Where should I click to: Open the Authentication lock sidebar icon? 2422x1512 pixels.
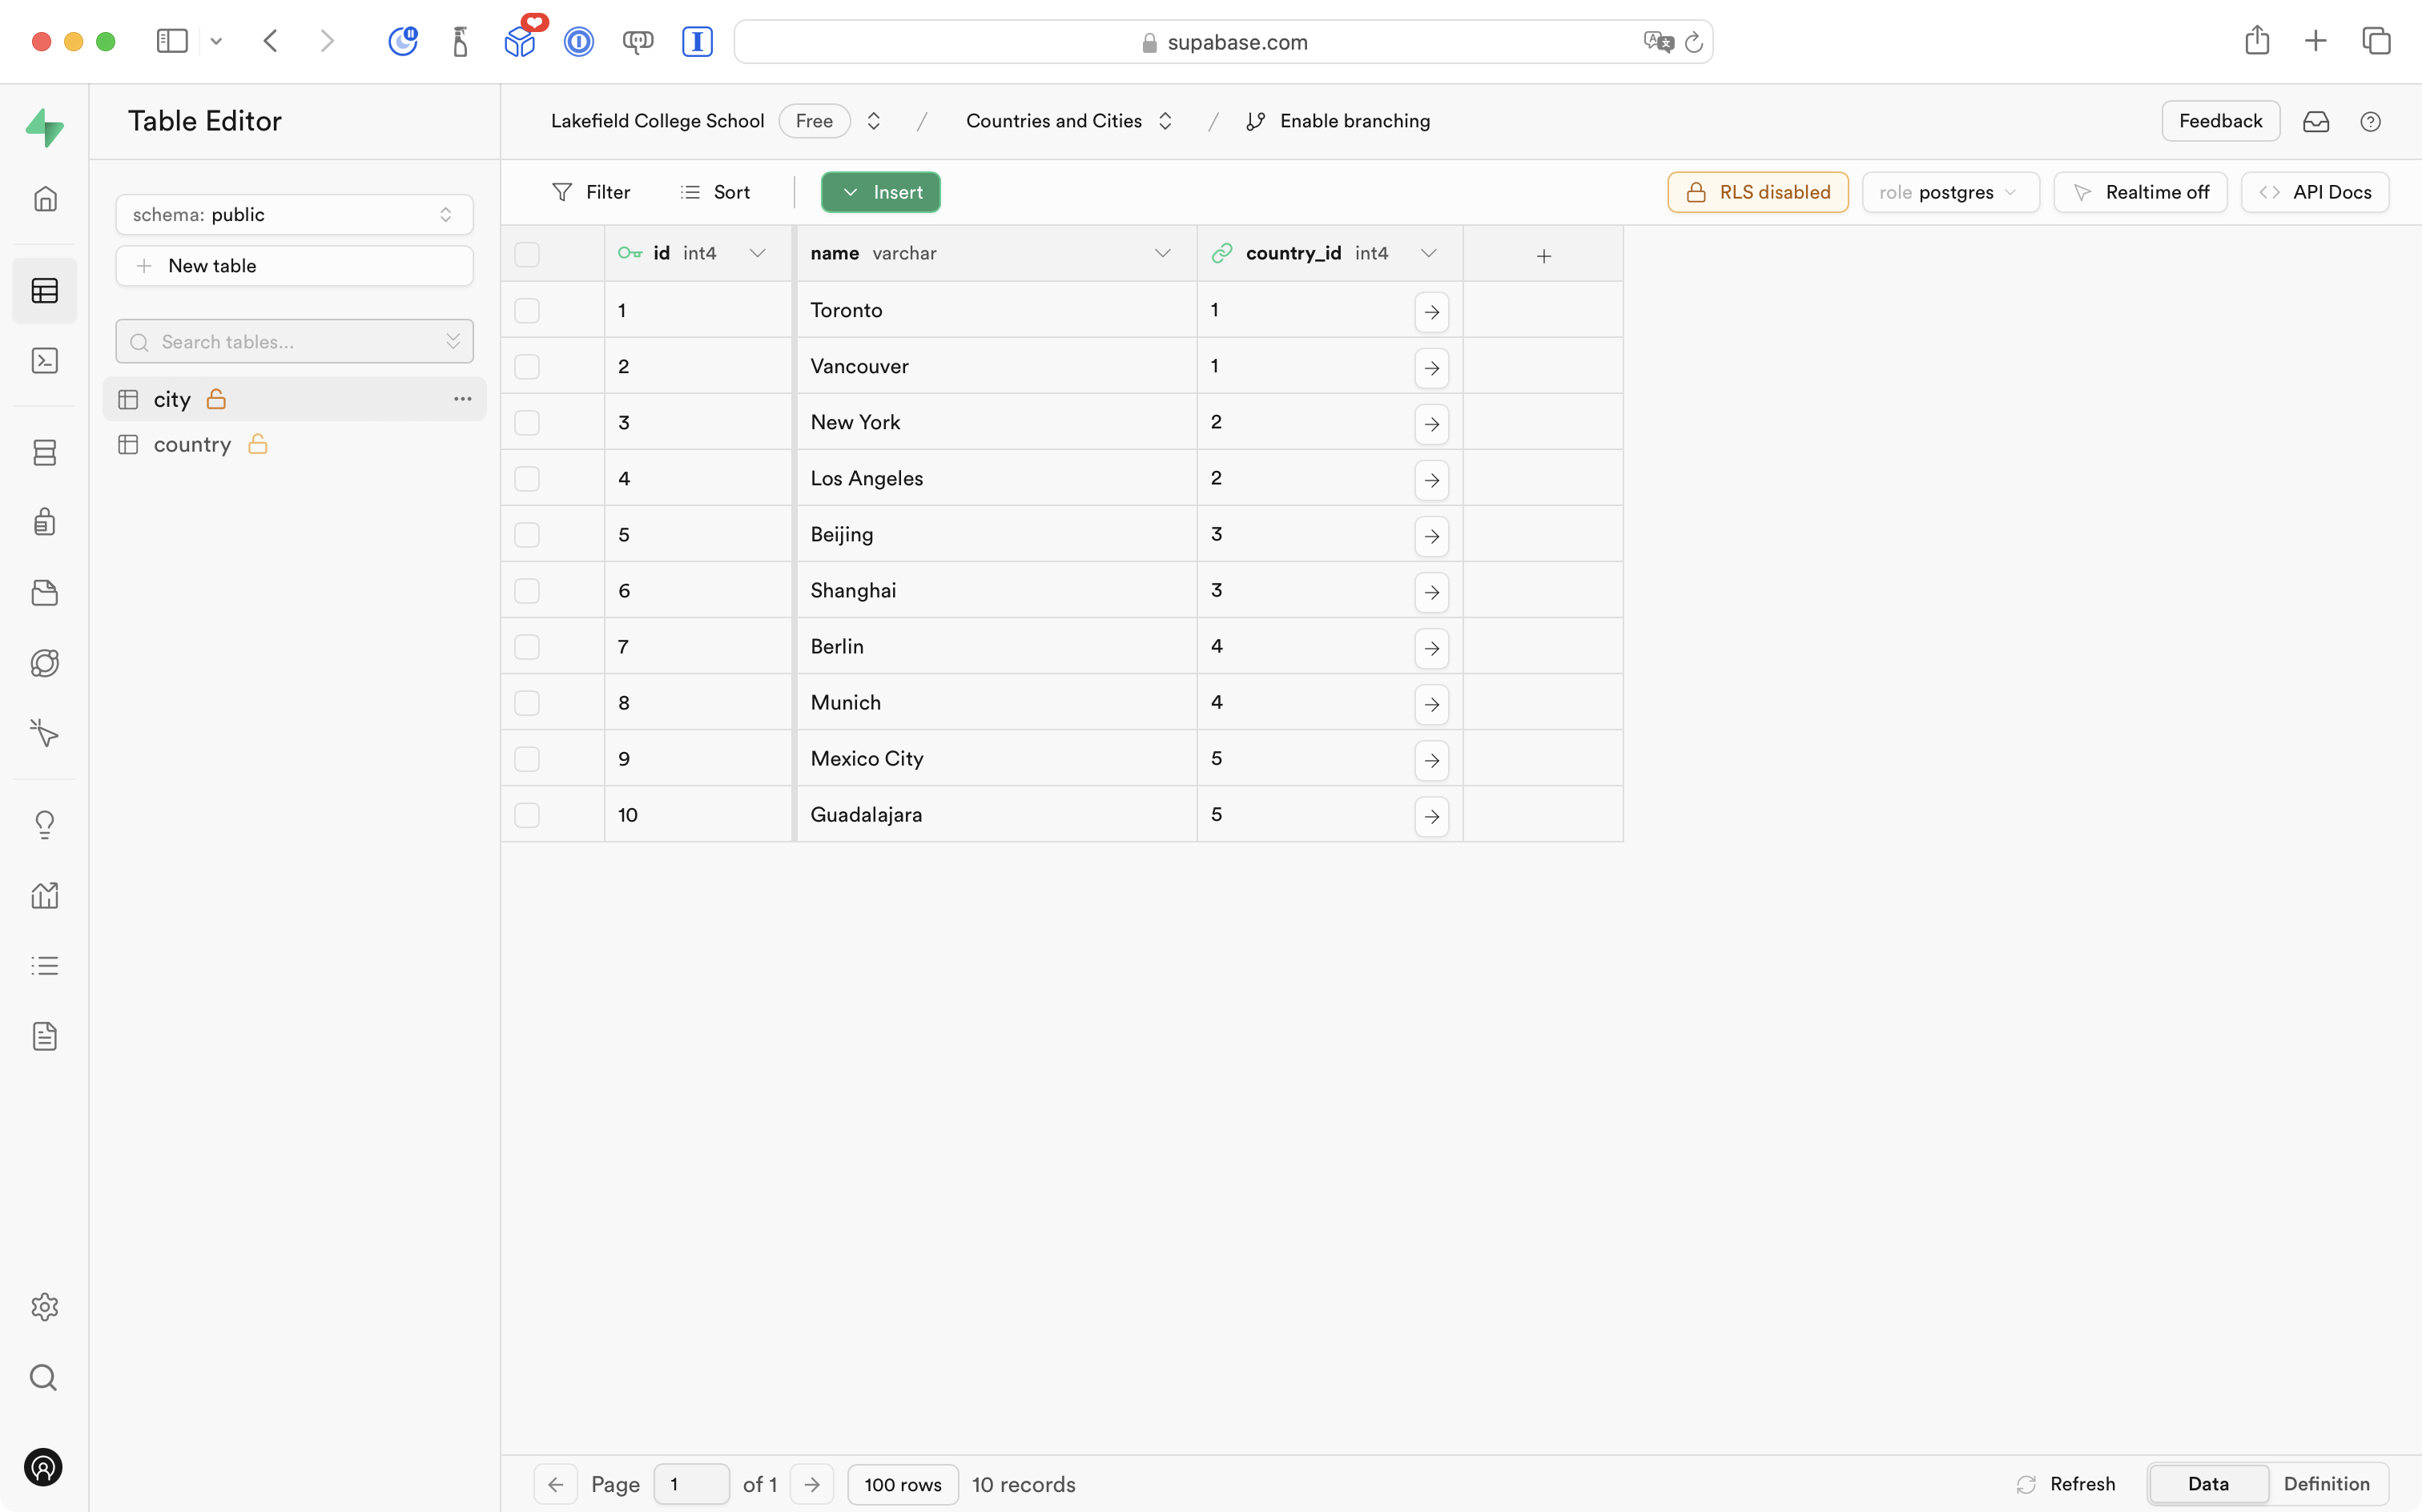coord(45,521)
